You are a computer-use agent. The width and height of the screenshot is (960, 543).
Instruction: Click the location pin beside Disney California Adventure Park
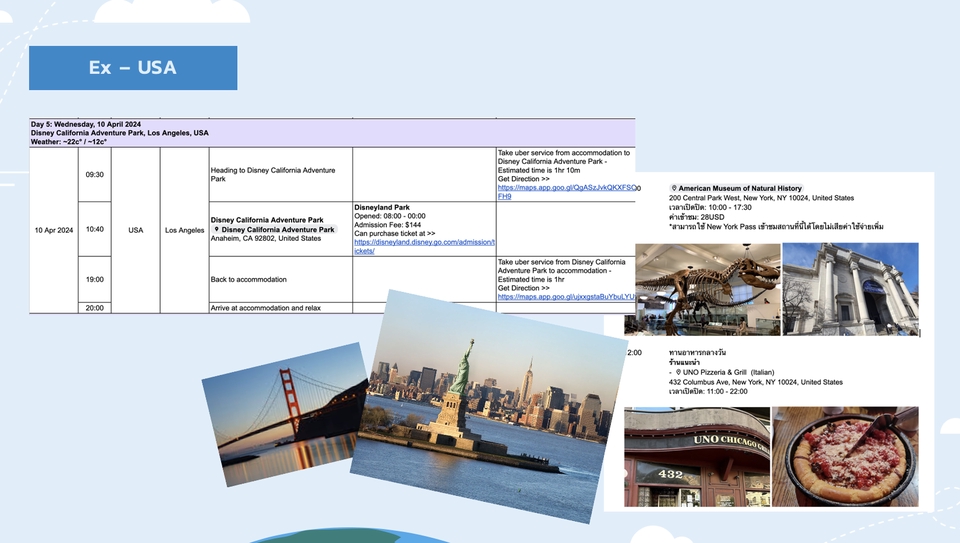click(x=216, y=230)
